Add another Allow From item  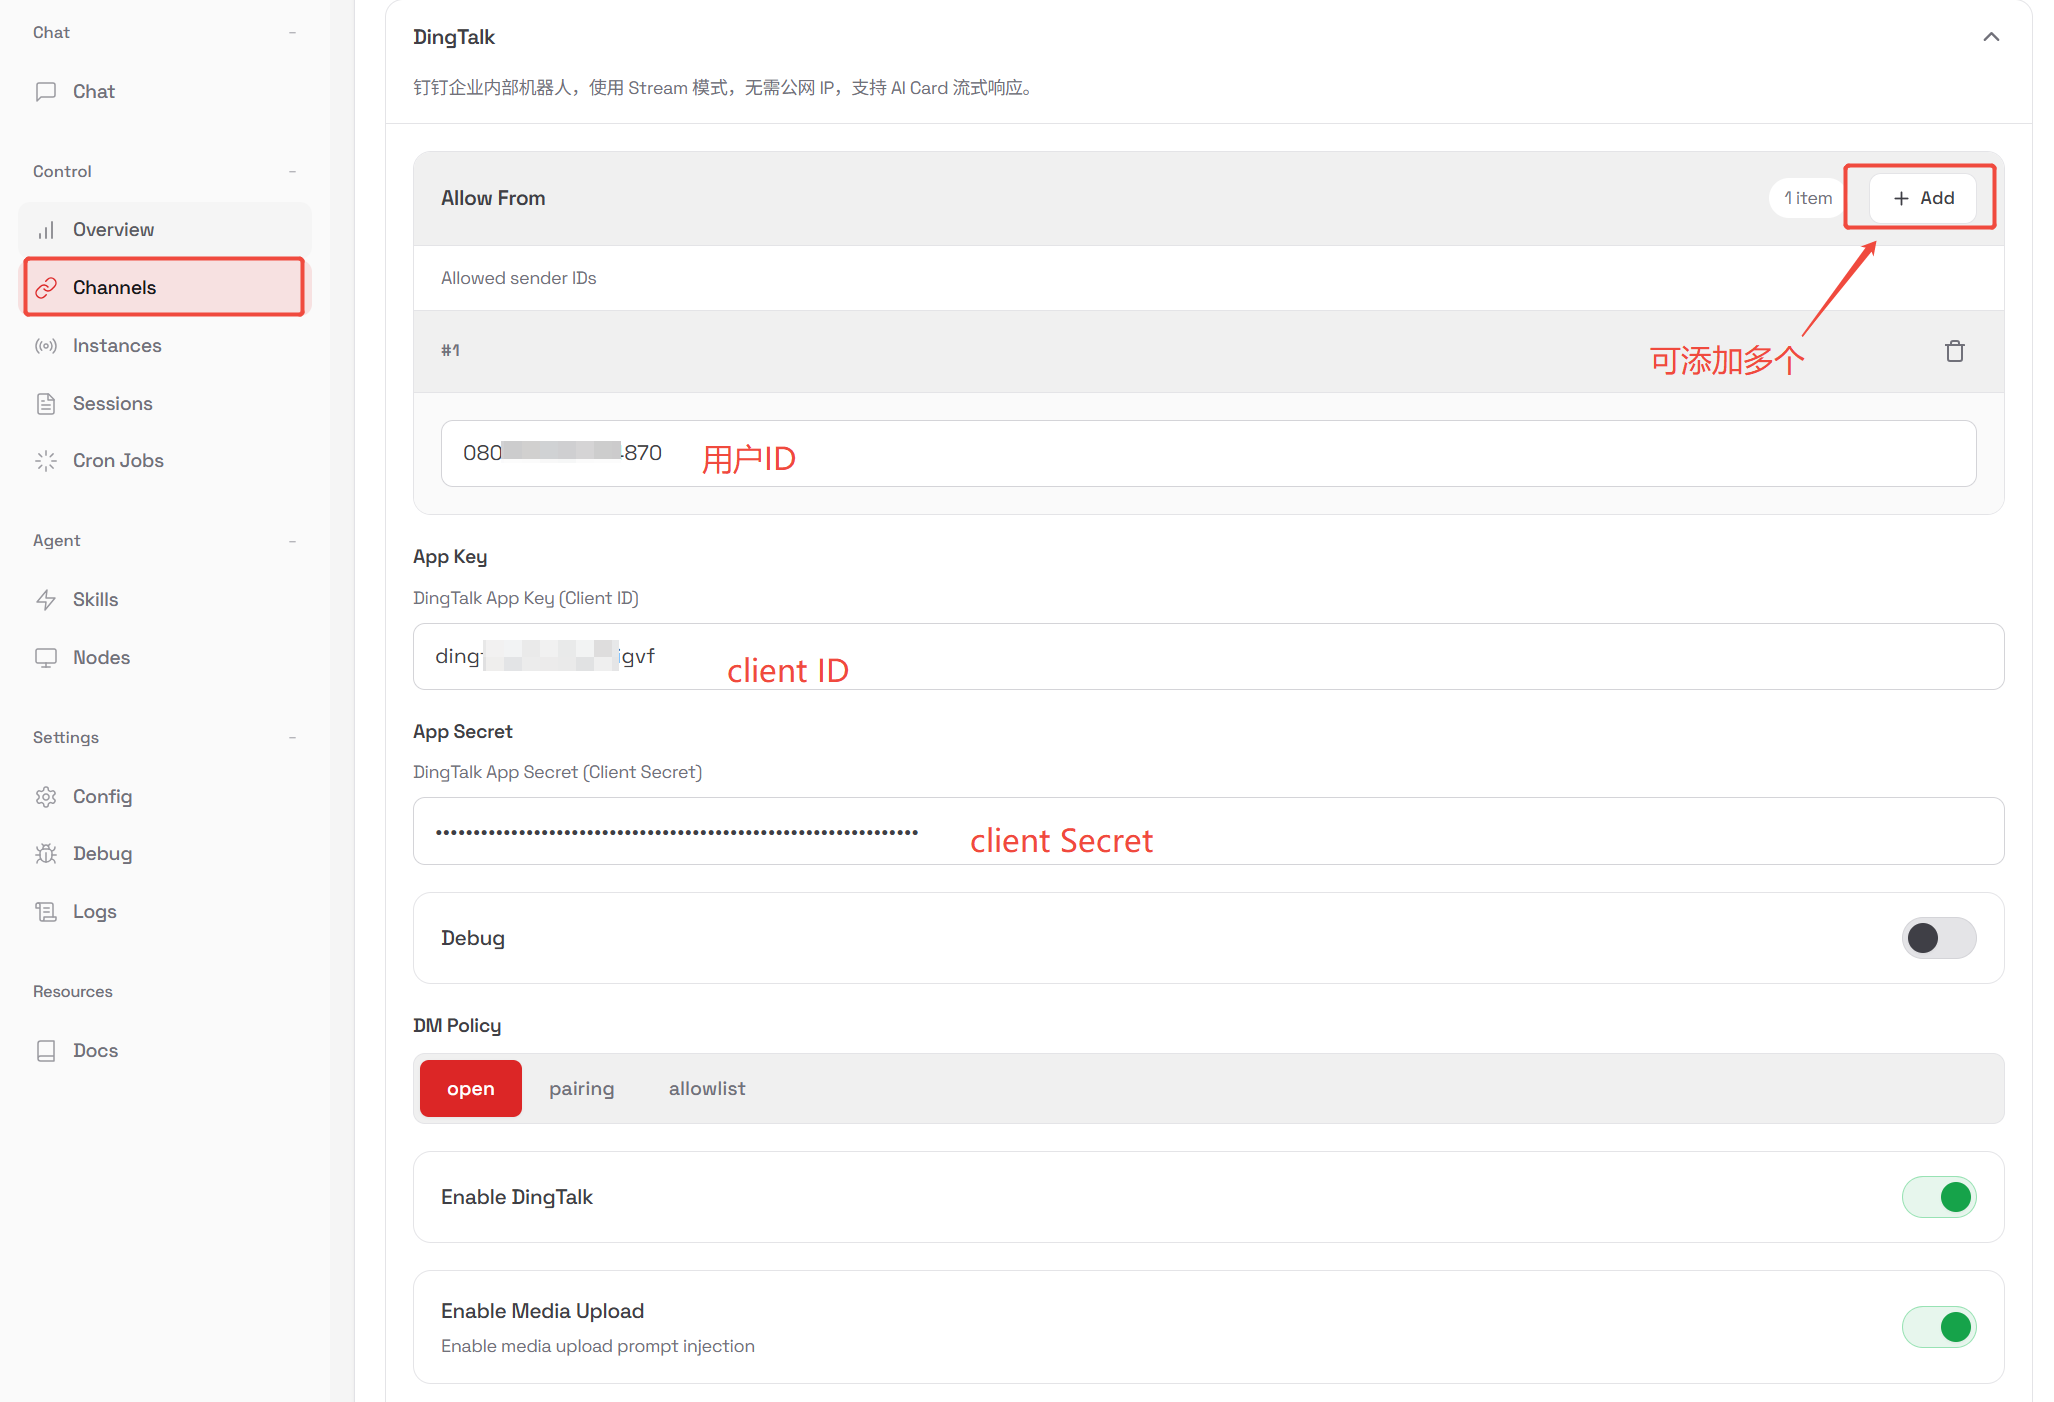point(1922,198)
